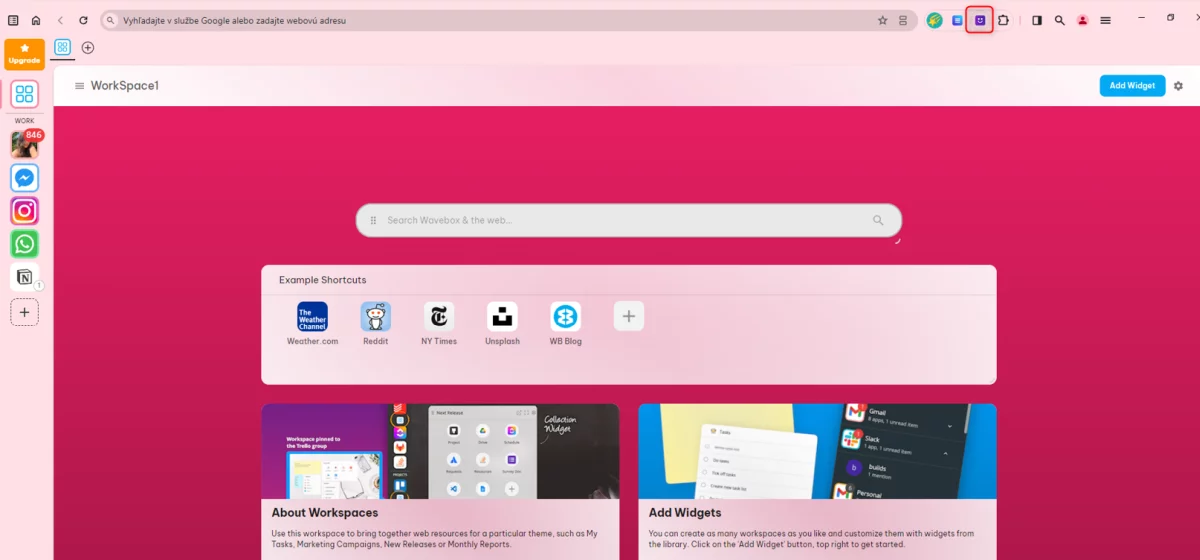The image size is (1200, 560).
Task: Reload the current page
Action: [x=83, y=20]
